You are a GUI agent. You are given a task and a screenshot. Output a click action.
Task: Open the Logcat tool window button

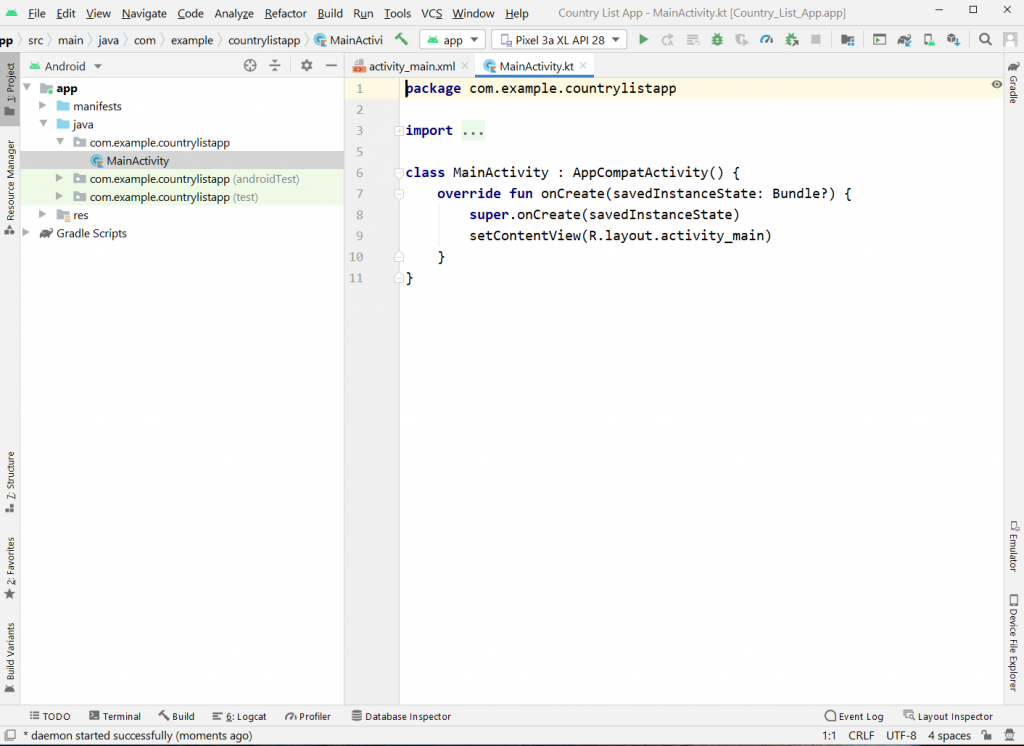[240, 716]
